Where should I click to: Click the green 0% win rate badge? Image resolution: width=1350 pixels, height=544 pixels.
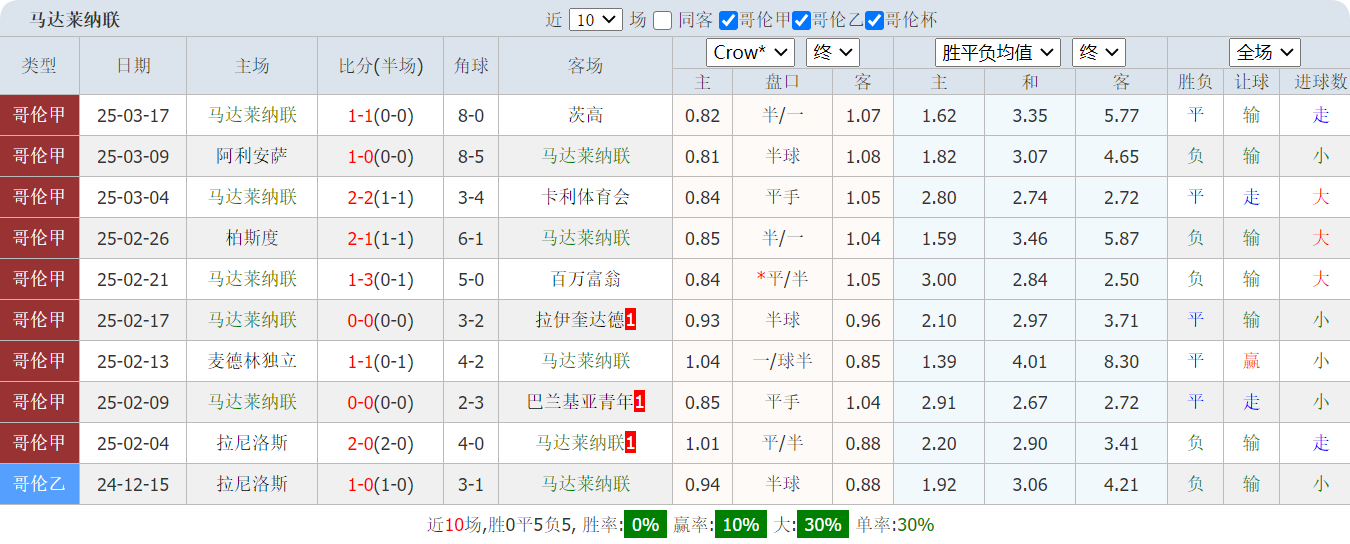point(645,525)
